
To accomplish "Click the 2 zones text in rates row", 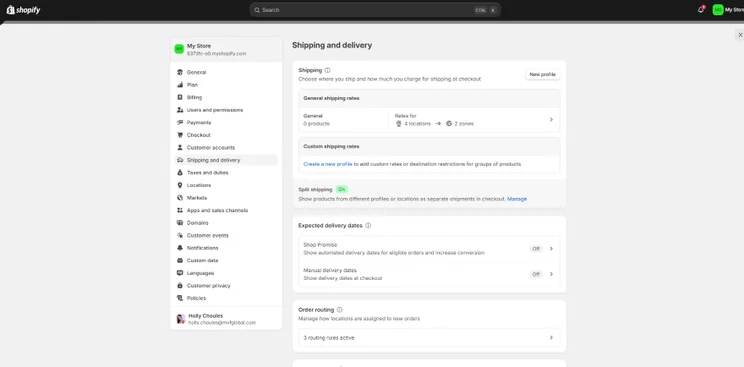I will click(464, 123).
